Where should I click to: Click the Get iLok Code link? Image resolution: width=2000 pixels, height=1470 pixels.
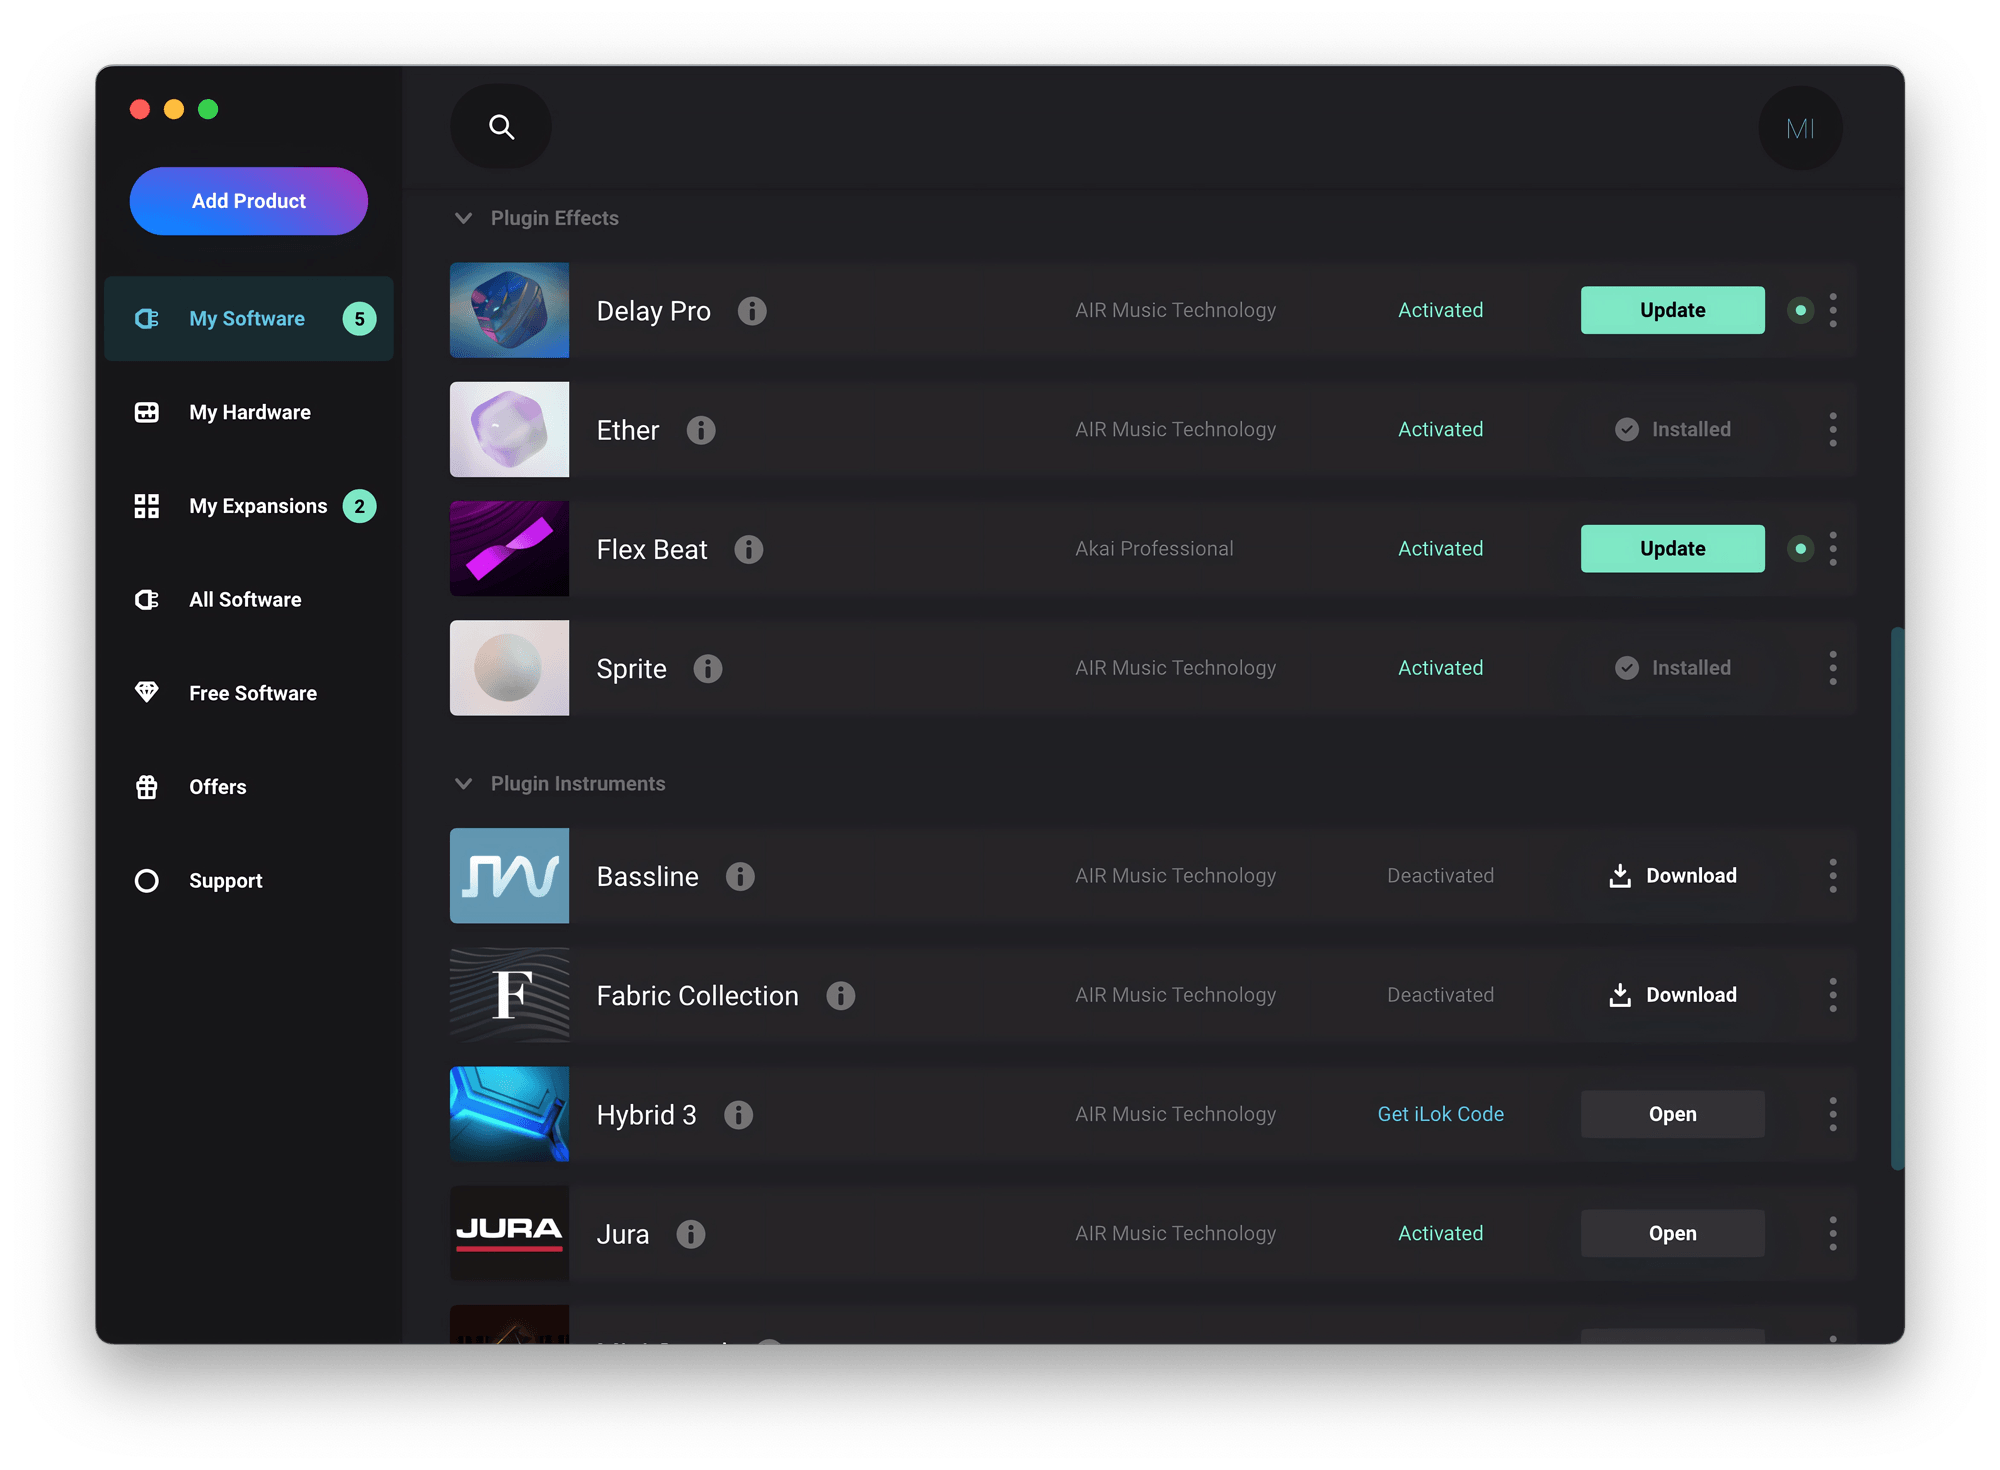[x=1440, y=1114]
